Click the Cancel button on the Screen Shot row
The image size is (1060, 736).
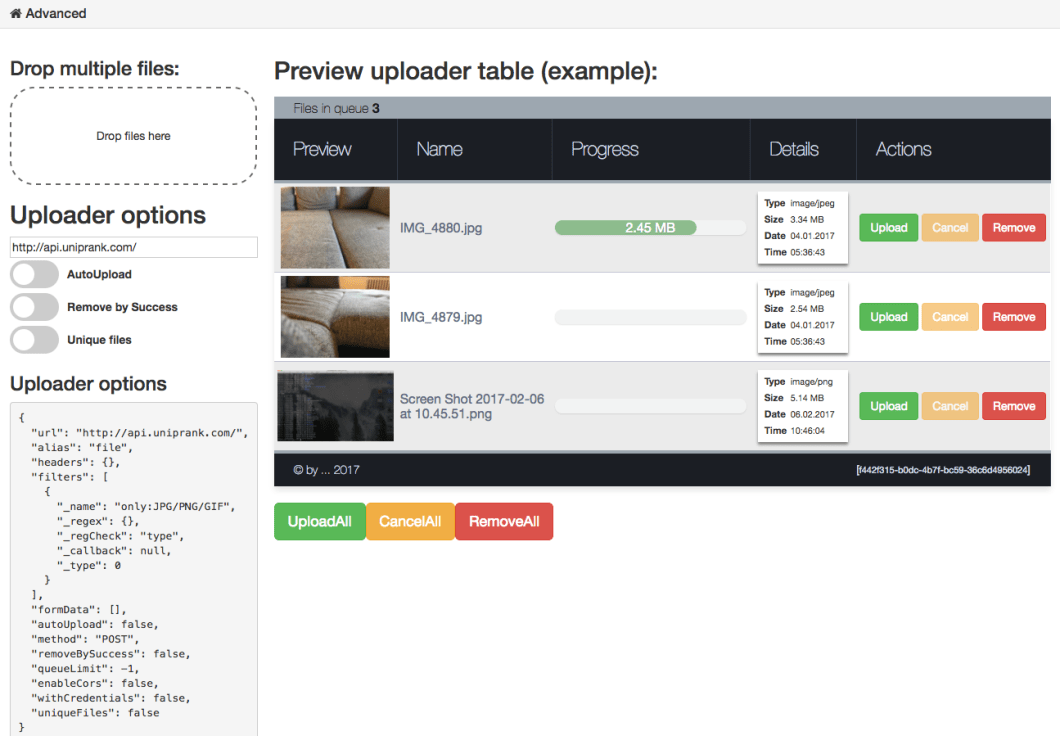pyautogui.click(x=950, y=406)
